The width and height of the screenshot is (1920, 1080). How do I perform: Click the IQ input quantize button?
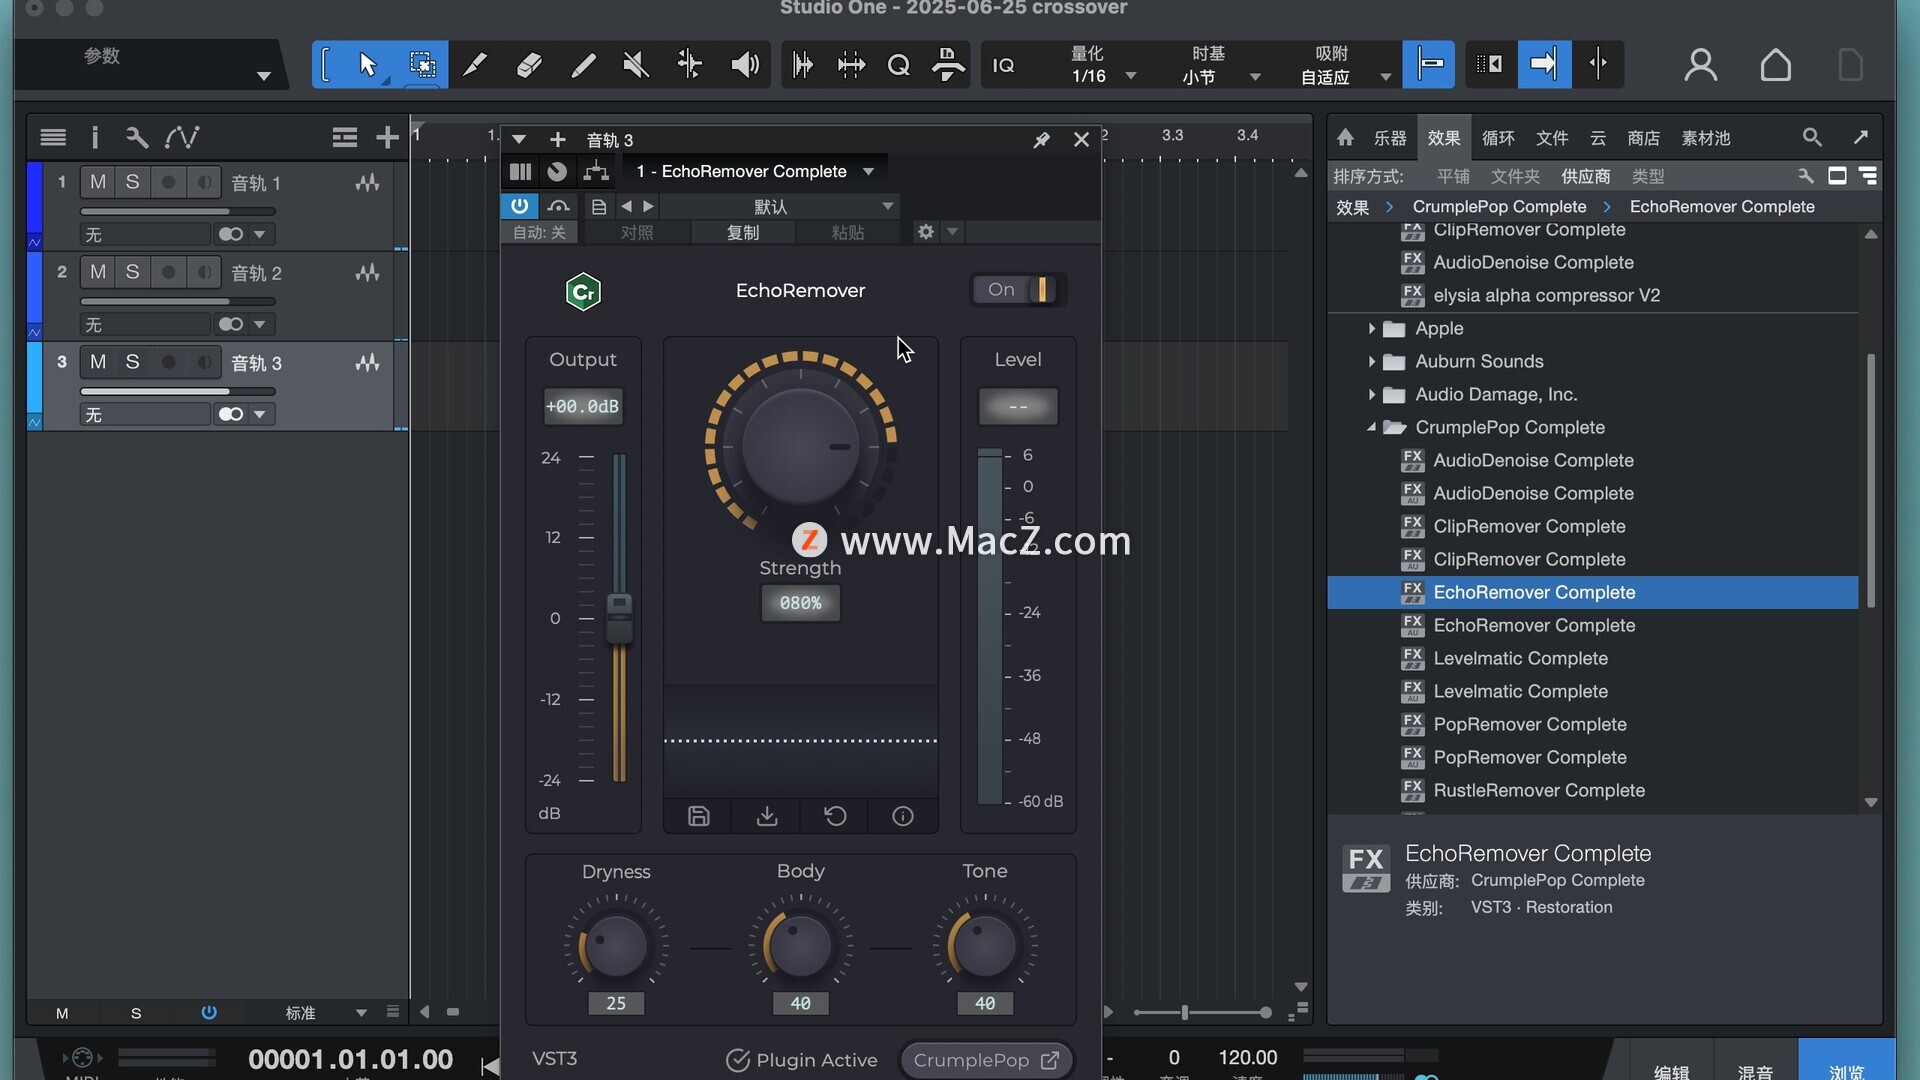[x=1003, y=65]
